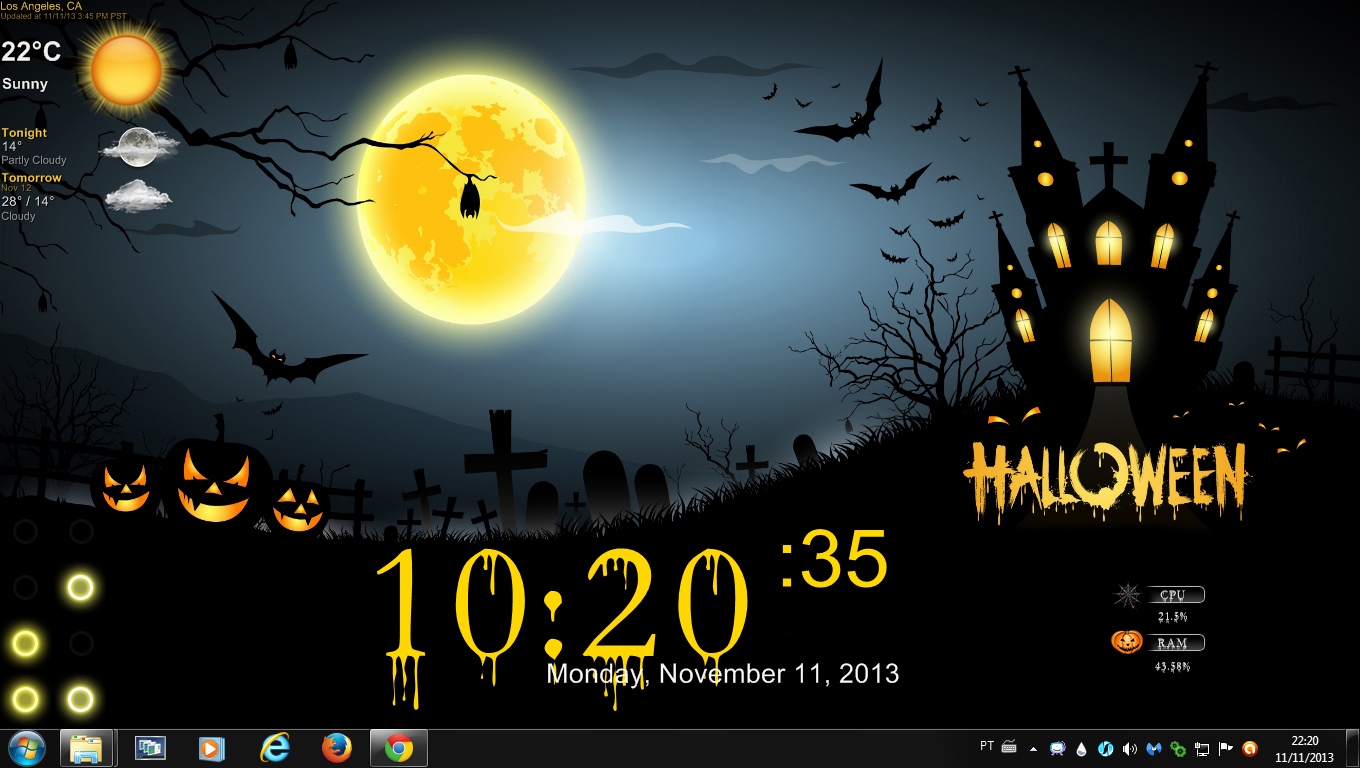Screen dimensions: 1360x768
Task: Show hidden system tray icons
Action: click(x=1033, y=749)
